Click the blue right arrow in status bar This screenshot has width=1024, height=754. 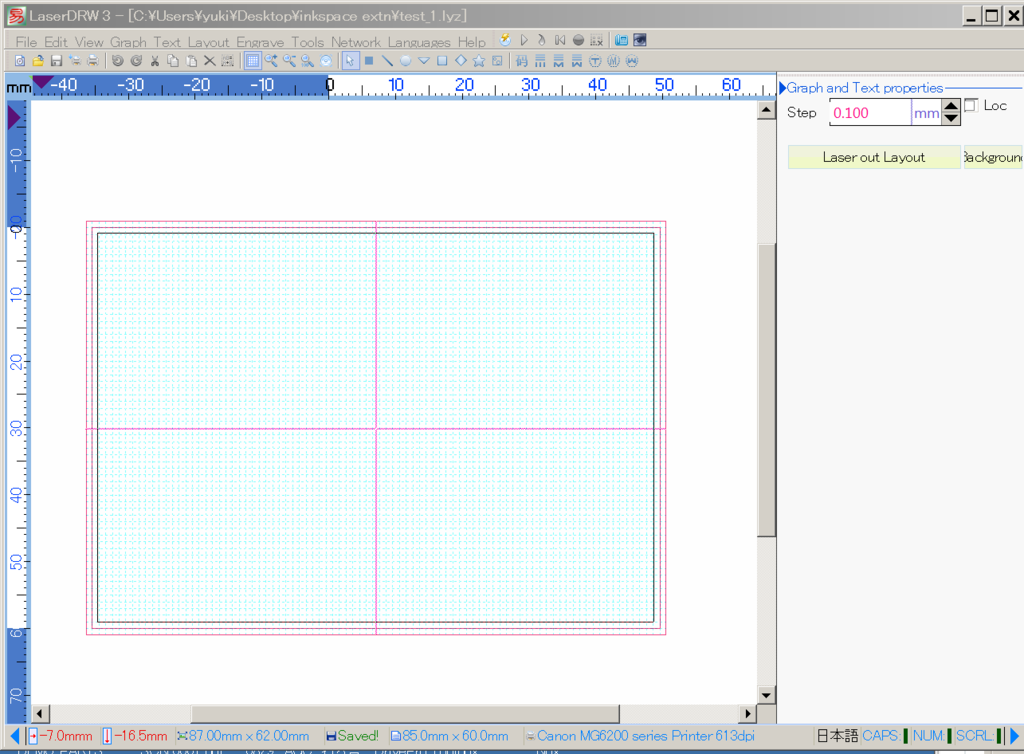[x=1014, y=736]
